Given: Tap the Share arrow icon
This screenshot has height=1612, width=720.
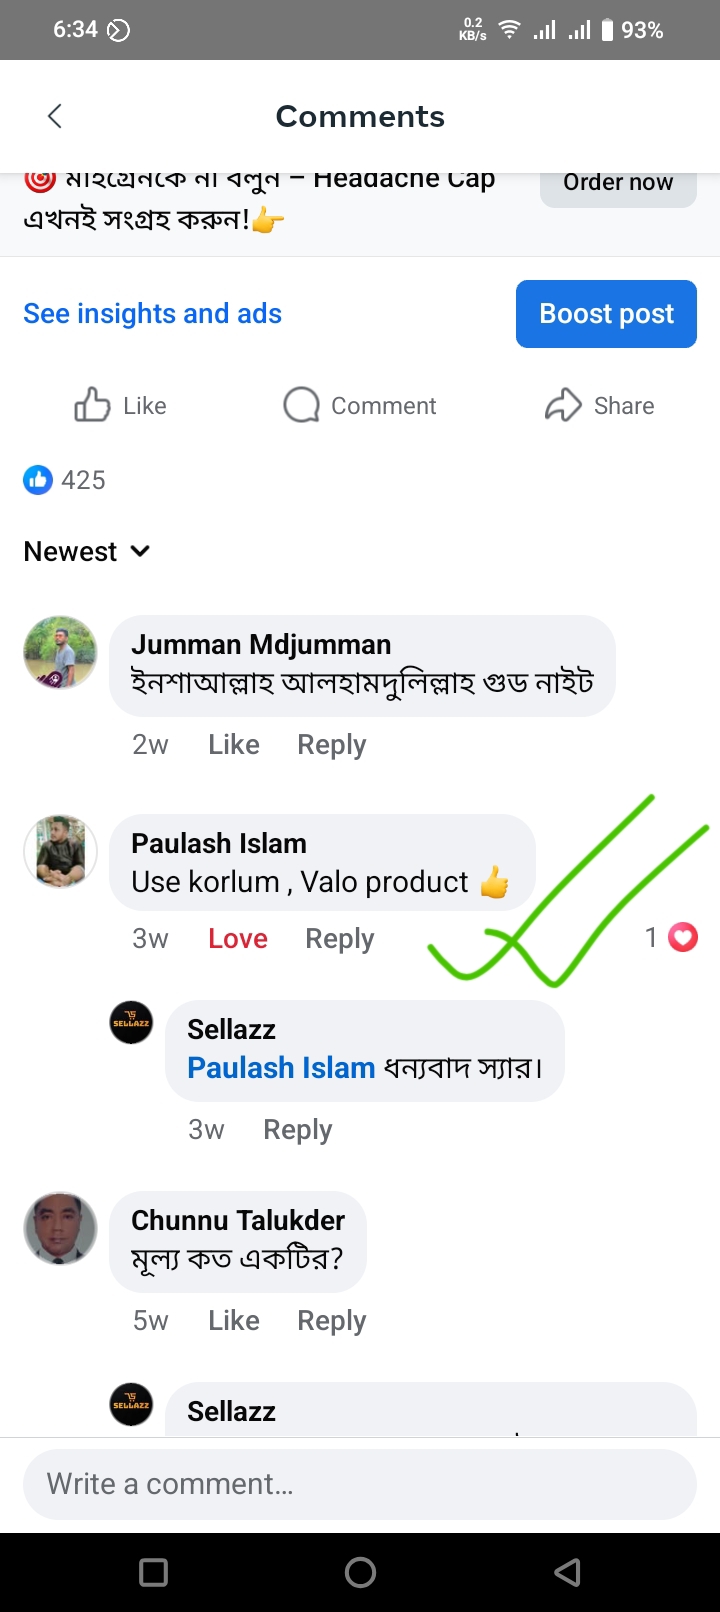Looking at the screenshot, I should 565,405.
